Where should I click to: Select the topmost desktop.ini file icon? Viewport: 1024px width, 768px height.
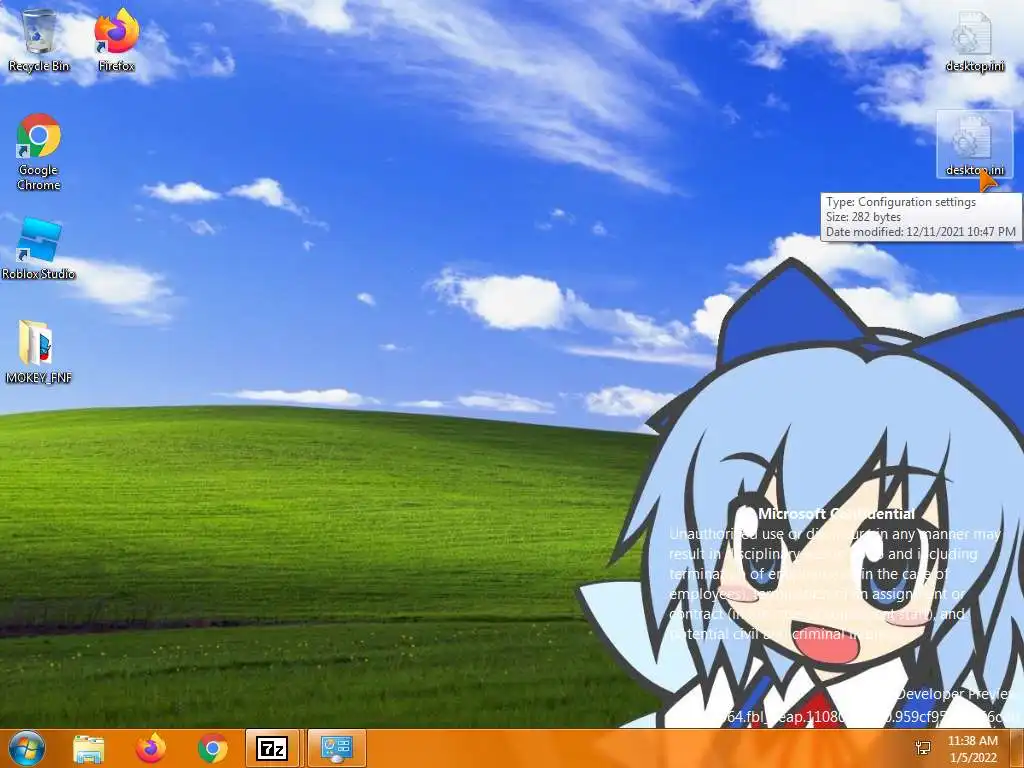[x=974, y=40]
